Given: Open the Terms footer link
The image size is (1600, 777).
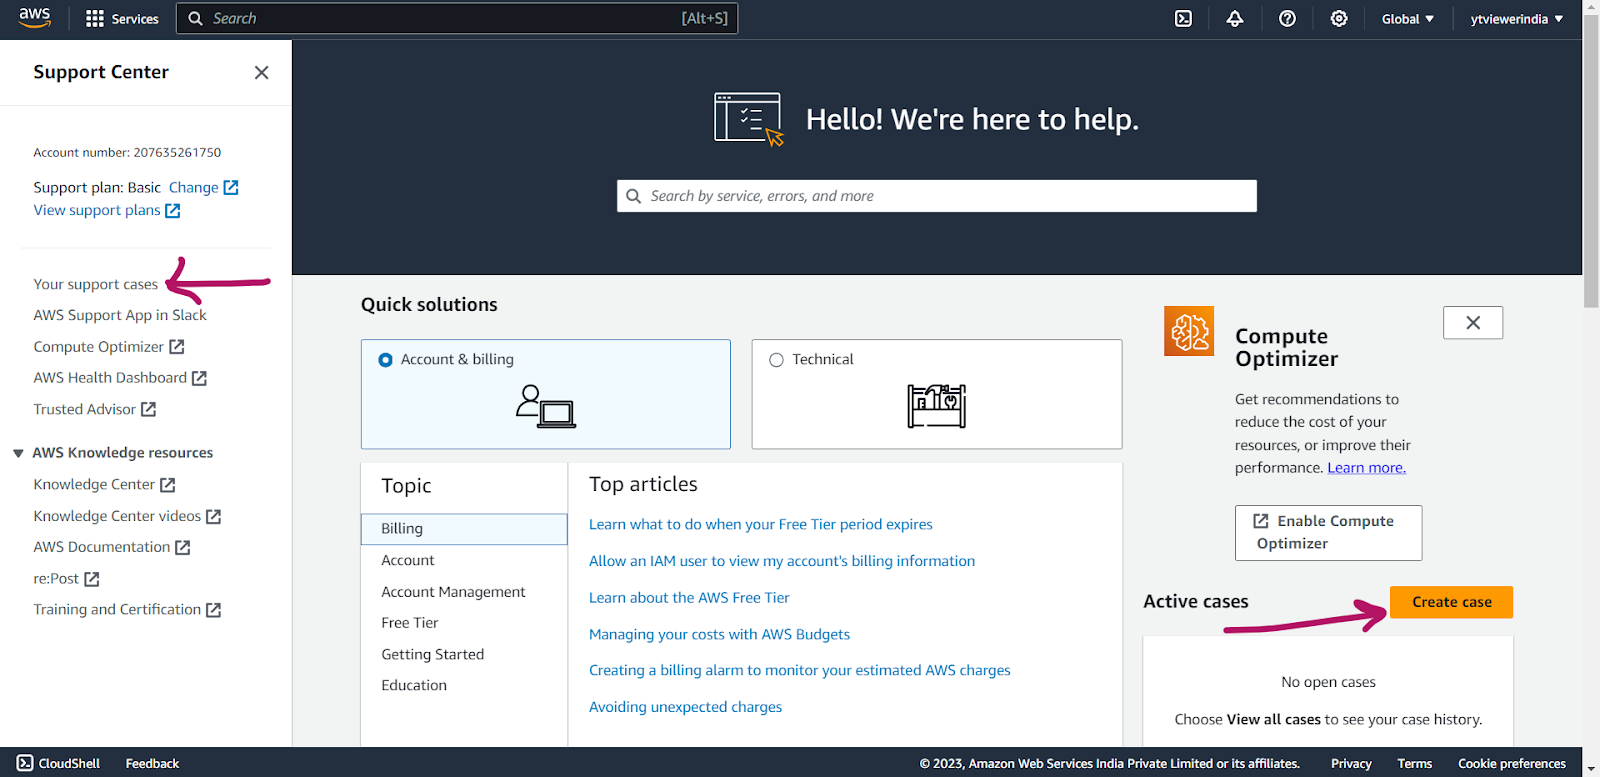Looking at the screenshot, I should (x=1415, y=763).
